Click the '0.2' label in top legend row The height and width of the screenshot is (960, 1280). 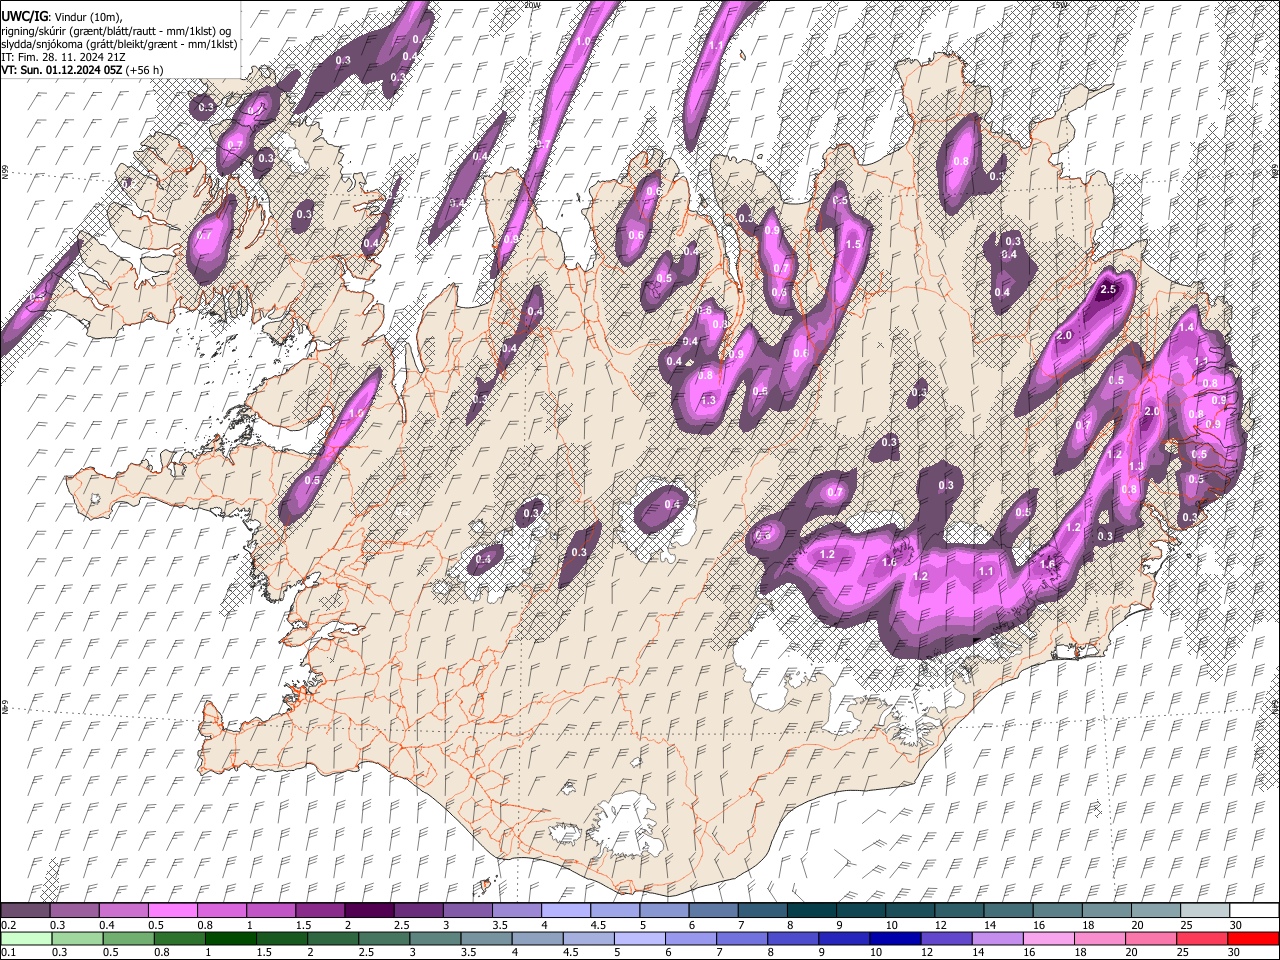click(x=8, y=925)
